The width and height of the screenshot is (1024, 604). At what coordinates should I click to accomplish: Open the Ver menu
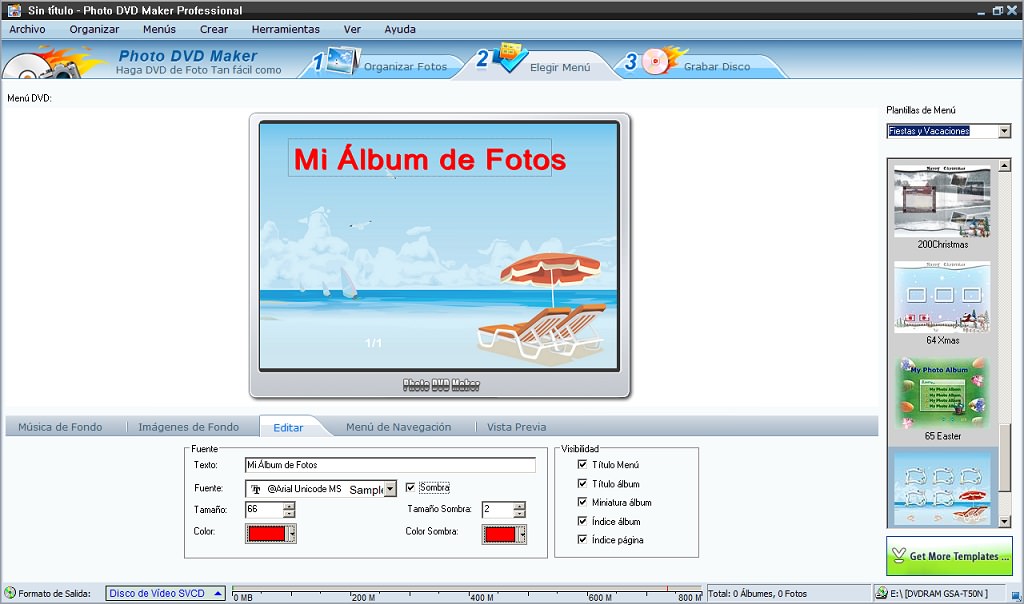click(x=352, y=29)
